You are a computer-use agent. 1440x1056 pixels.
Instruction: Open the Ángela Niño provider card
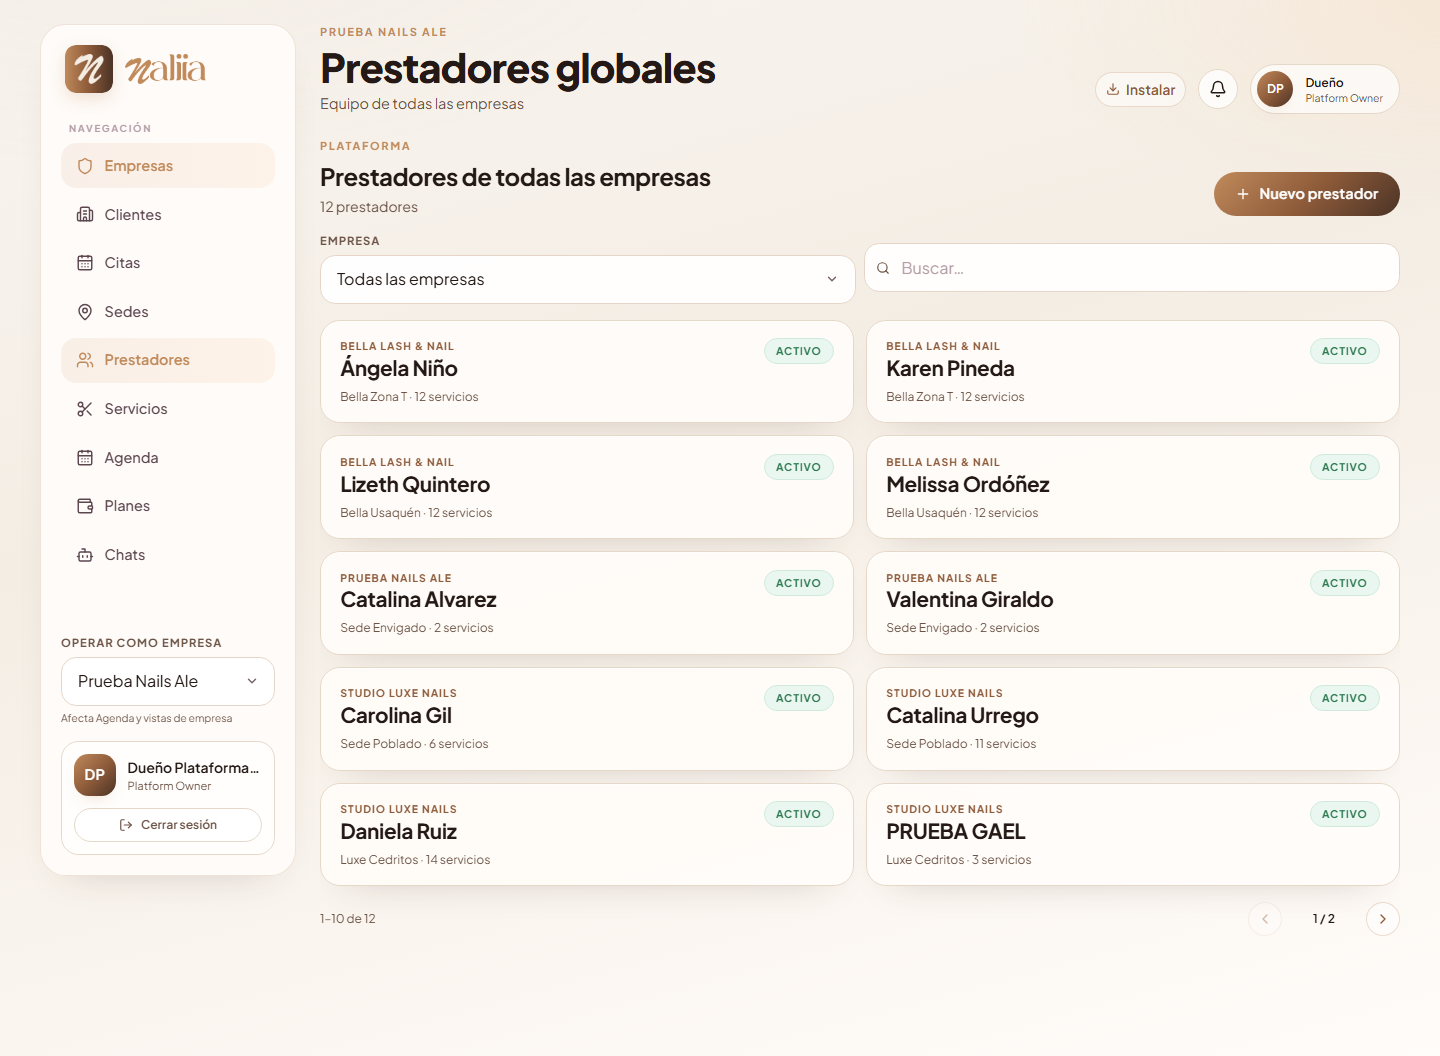pyautogui.click(x=587, y=372)
